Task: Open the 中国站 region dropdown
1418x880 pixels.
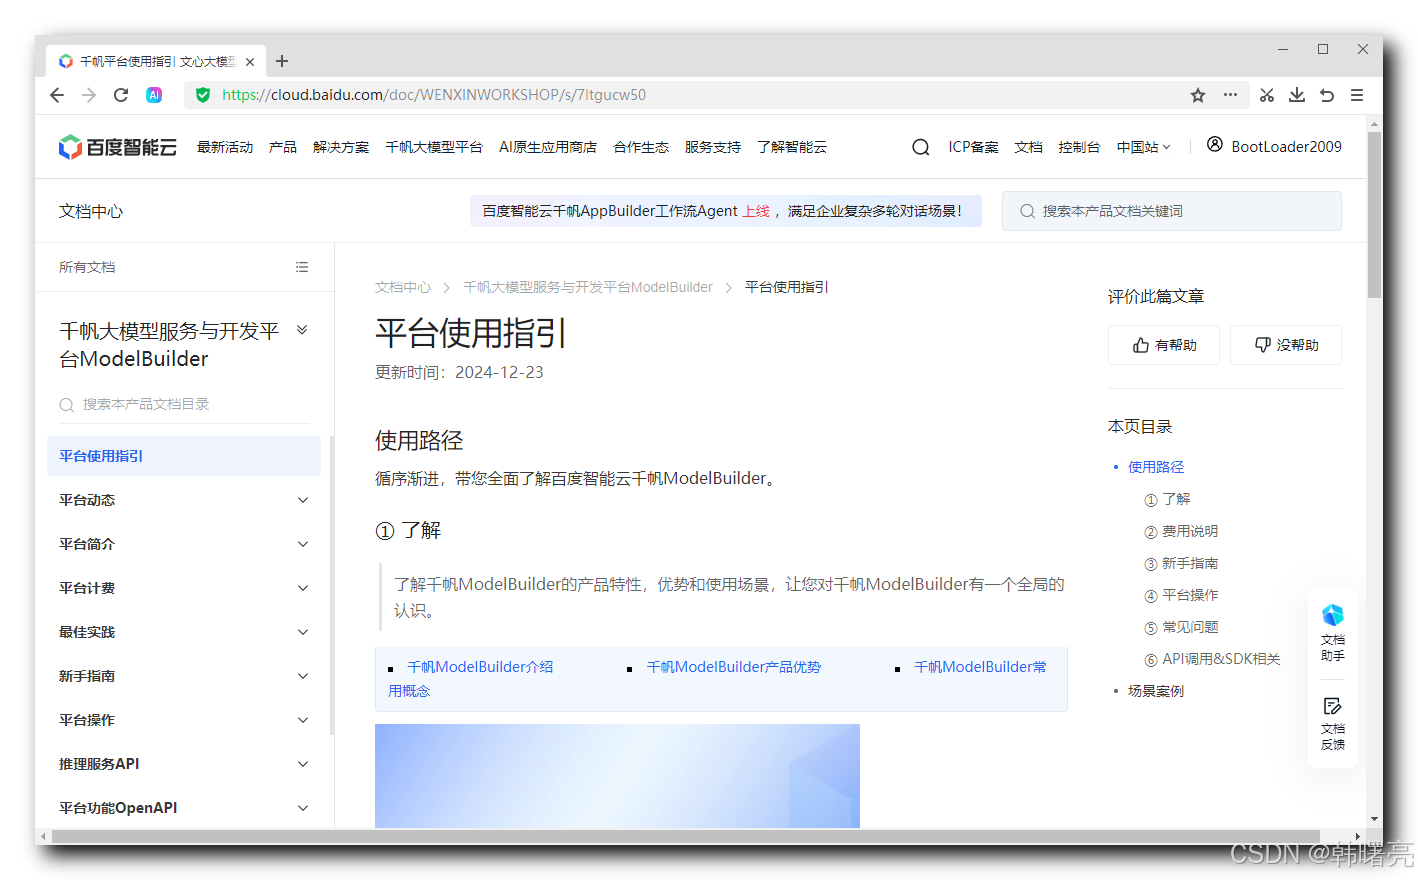Action: [1143, 147]
